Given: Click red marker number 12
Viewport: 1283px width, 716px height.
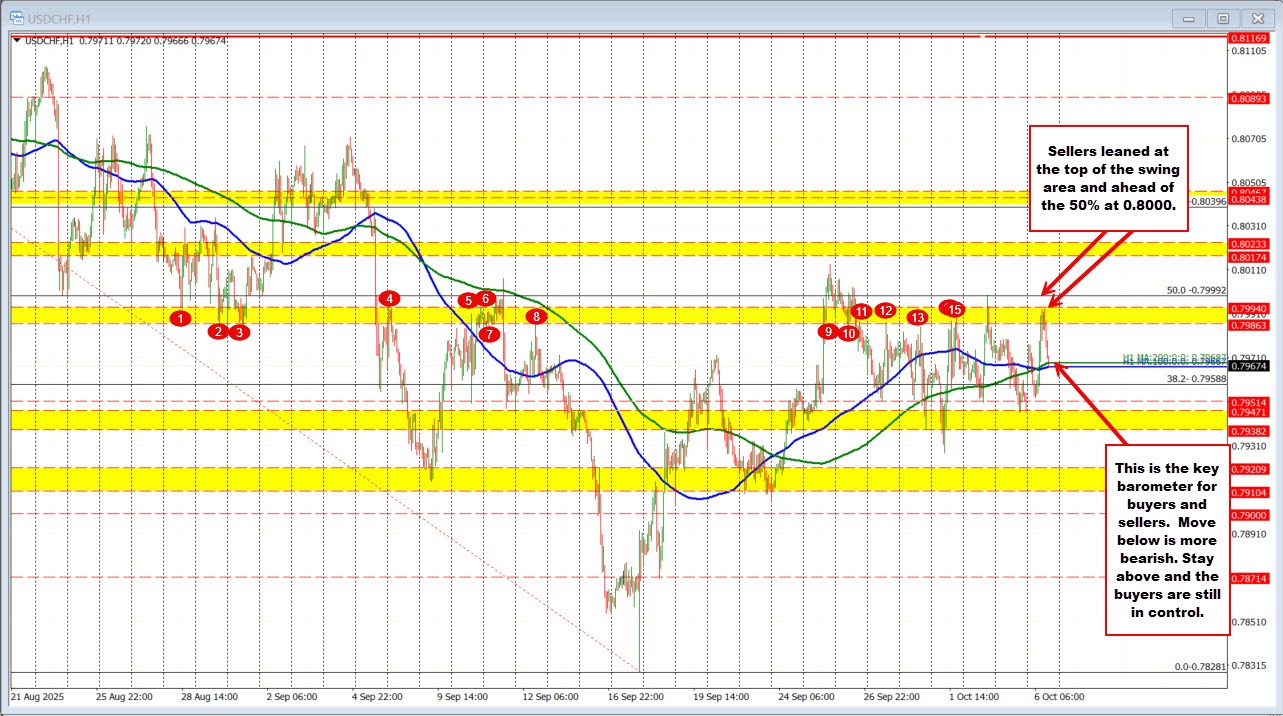Looking at the screenshot, I should tap(885, 310).
